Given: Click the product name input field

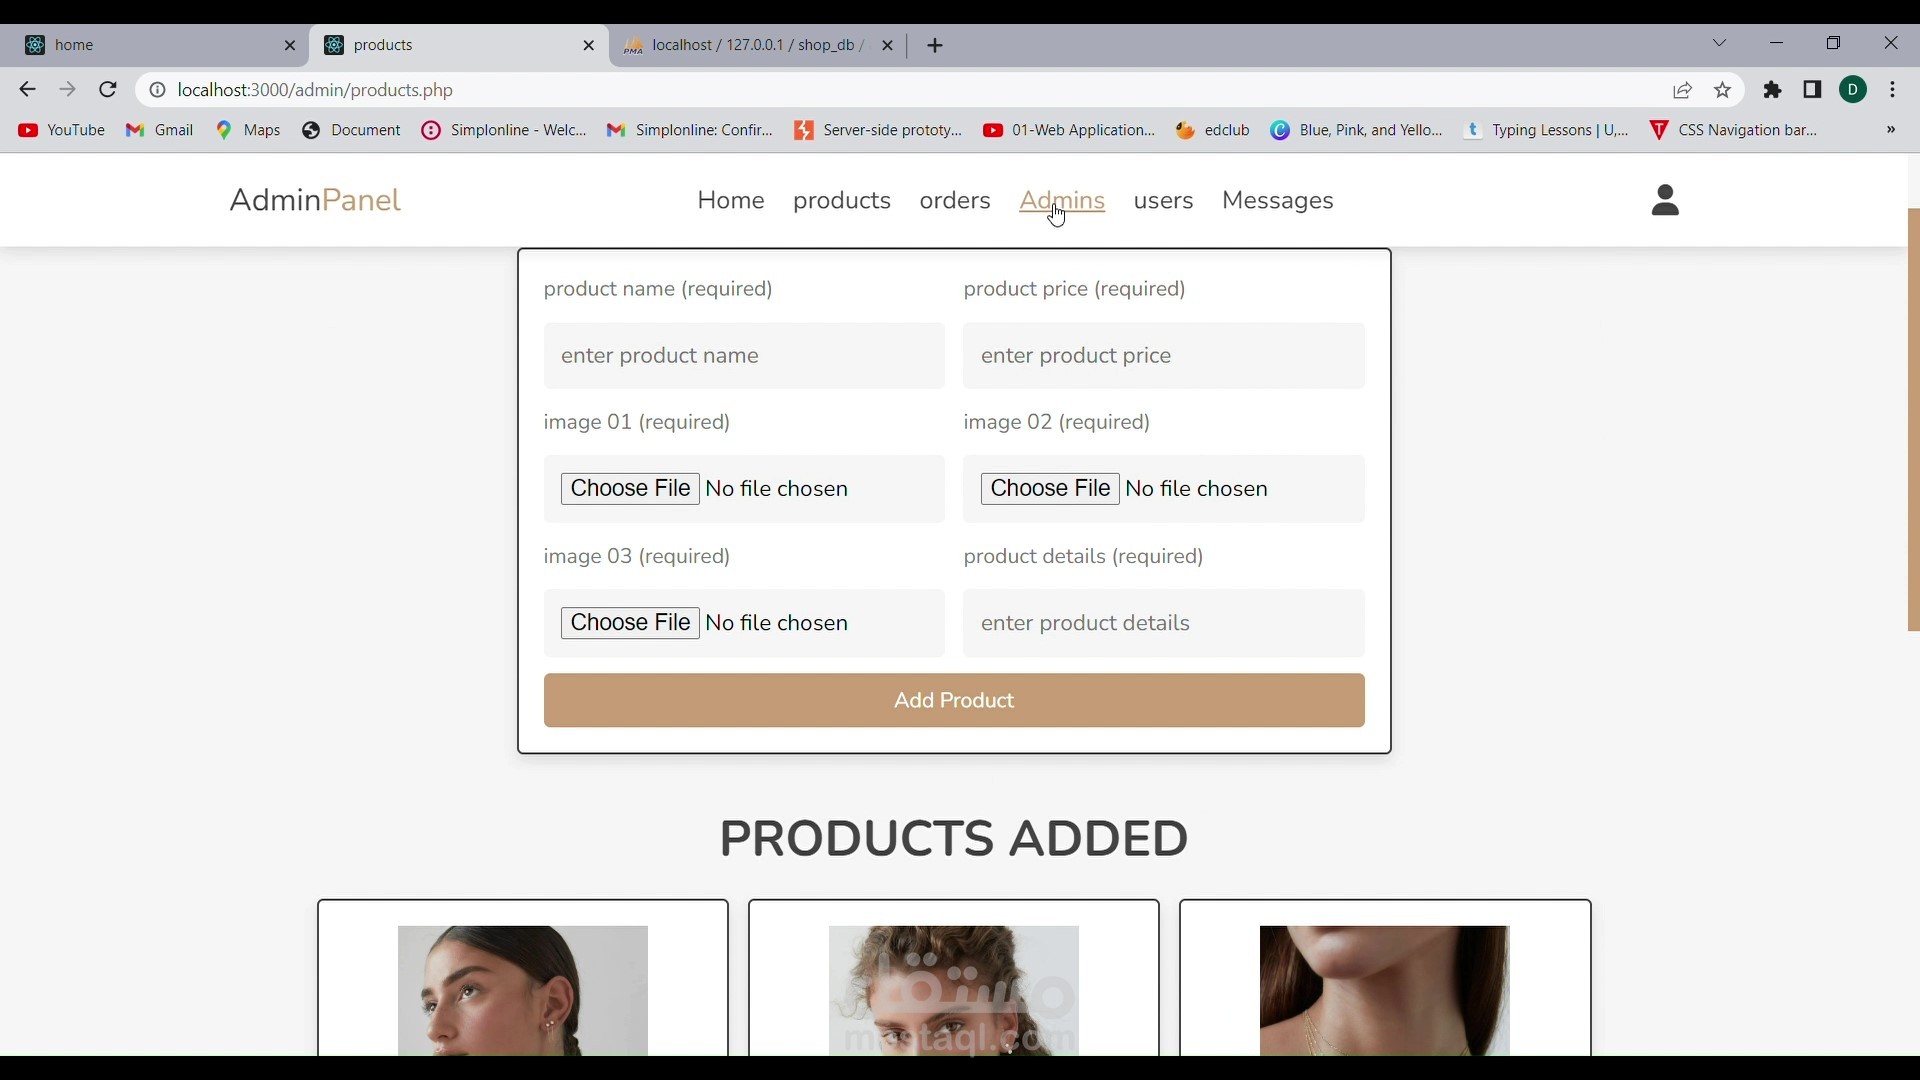Looking at the screenshot, I should [x=744, y=356].
